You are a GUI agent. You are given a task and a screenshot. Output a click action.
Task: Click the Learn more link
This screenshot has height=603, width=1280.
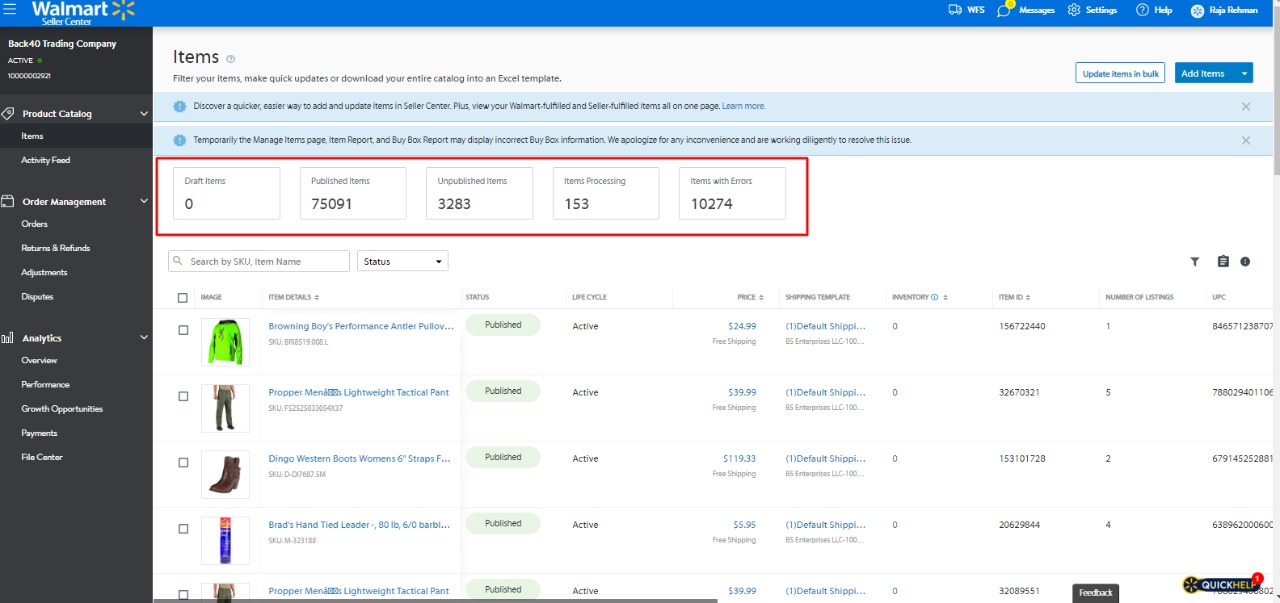click(743, 106)
